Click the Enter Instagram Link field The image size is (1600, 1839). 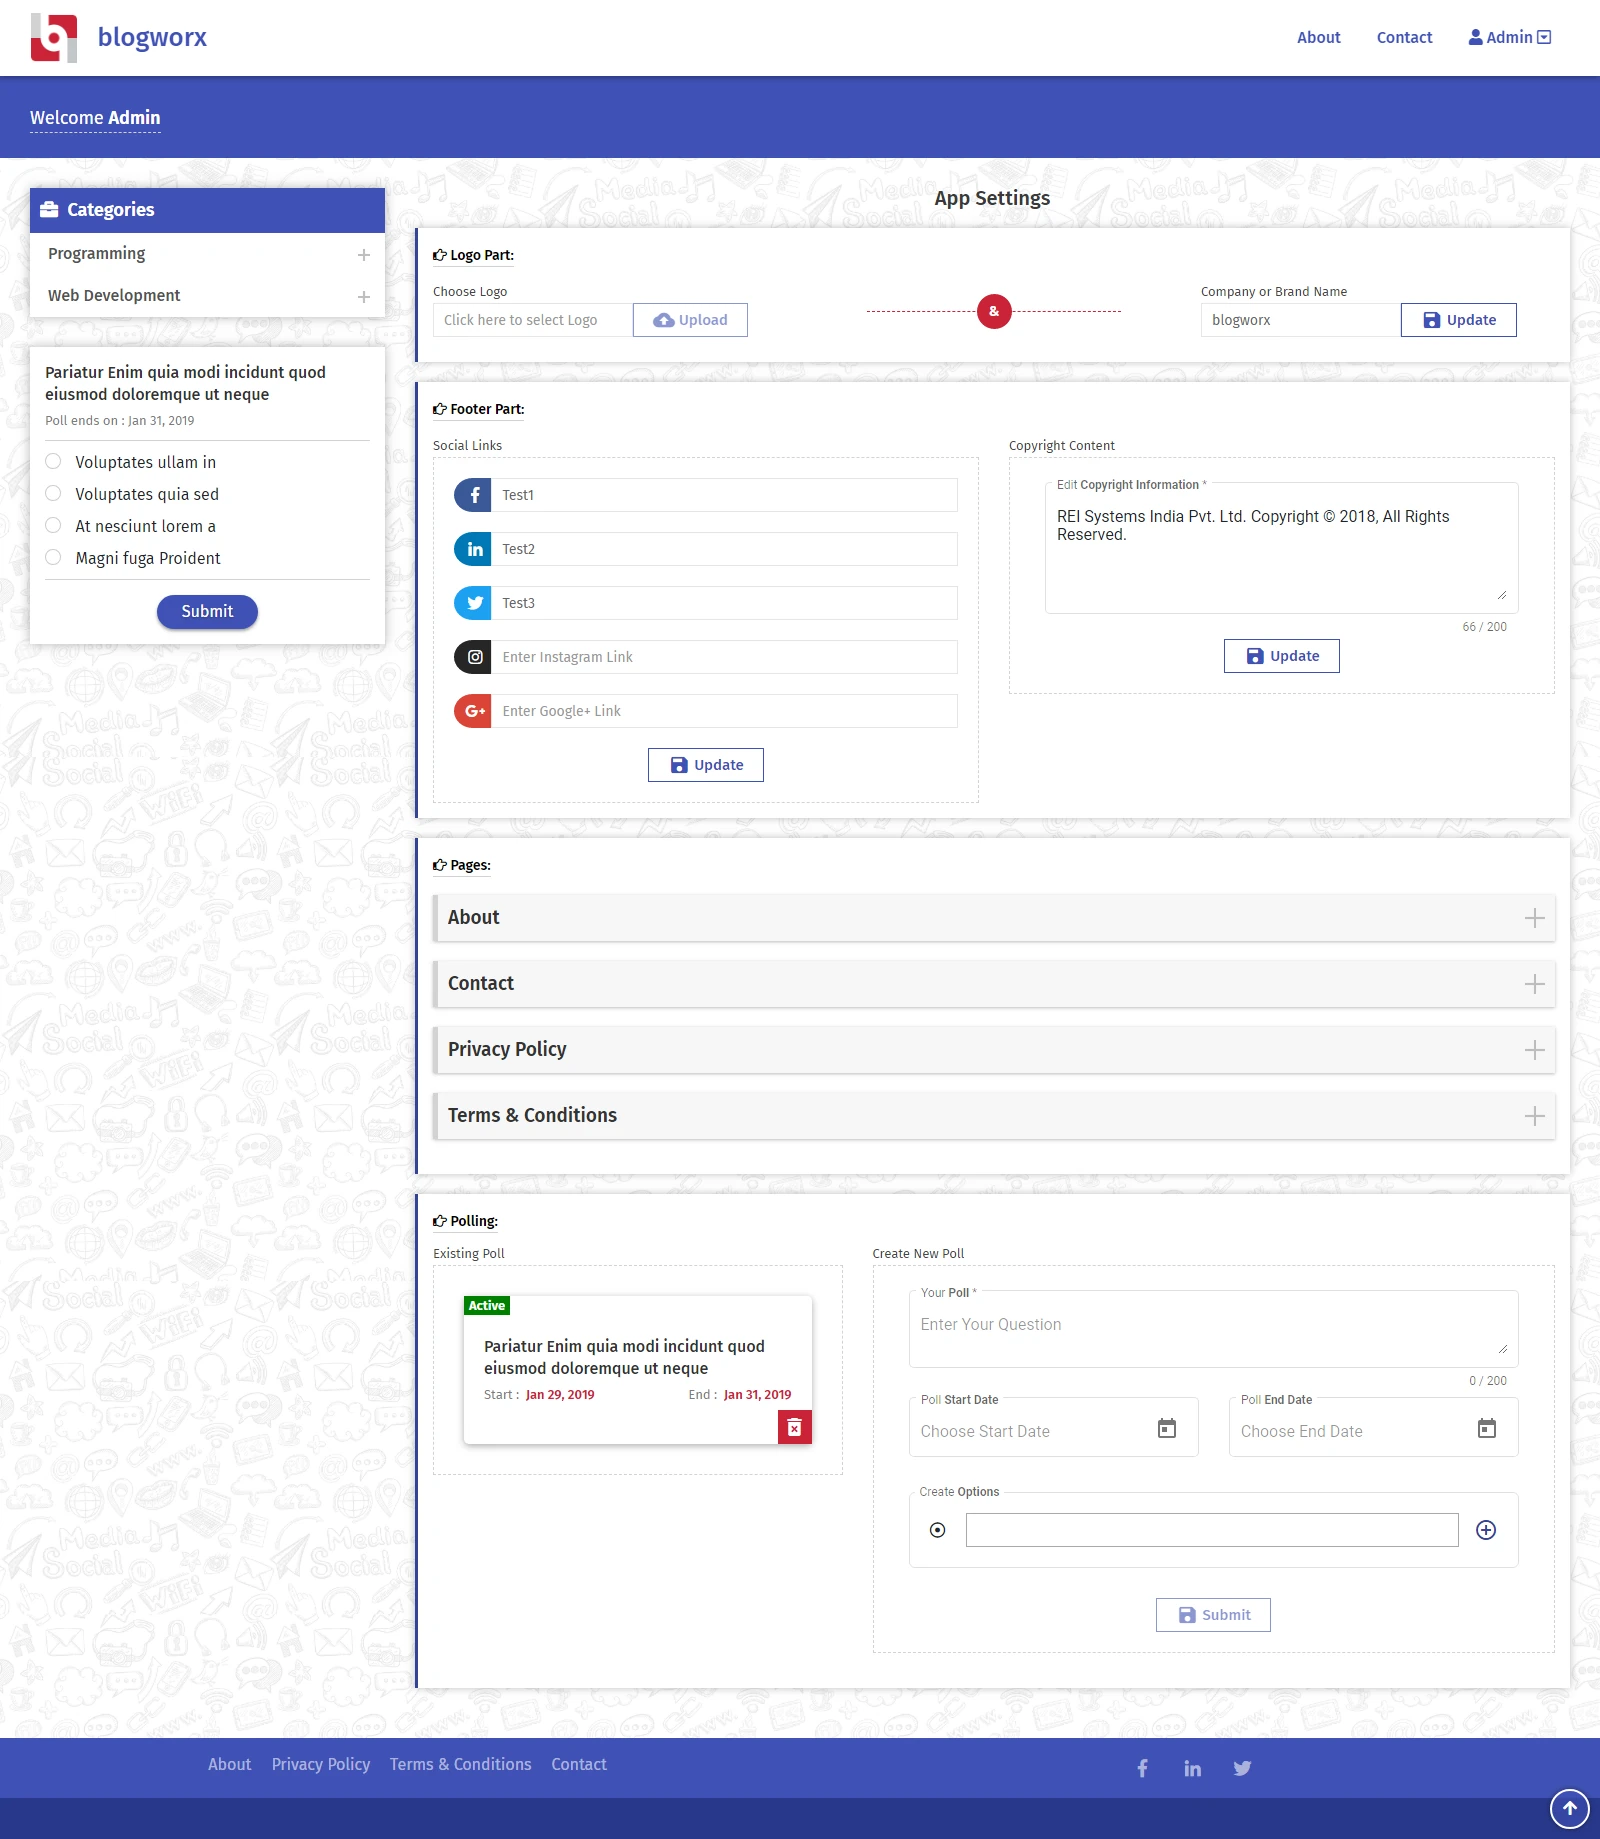[x=725, y=657]
